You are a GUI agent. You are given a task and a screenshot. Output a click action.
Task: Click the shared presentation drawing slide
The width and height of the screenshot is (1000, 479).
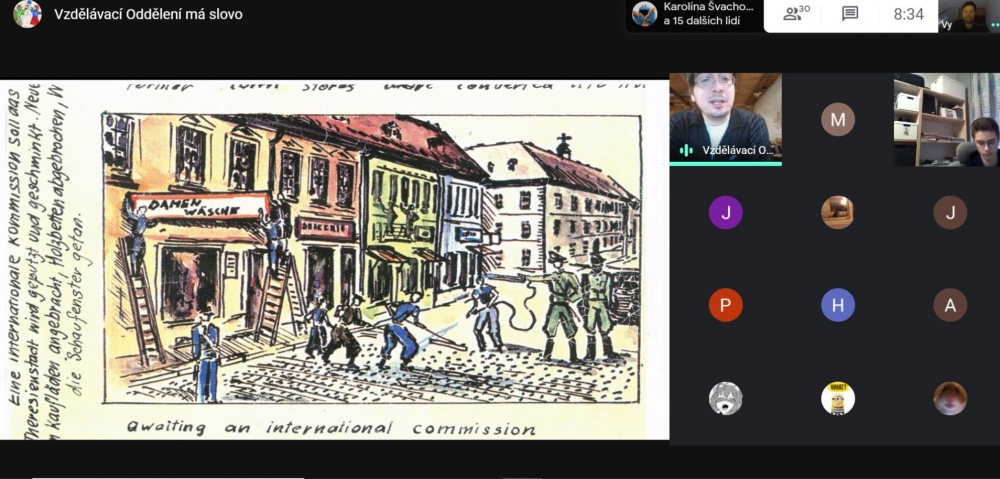(x=334, y=260)
